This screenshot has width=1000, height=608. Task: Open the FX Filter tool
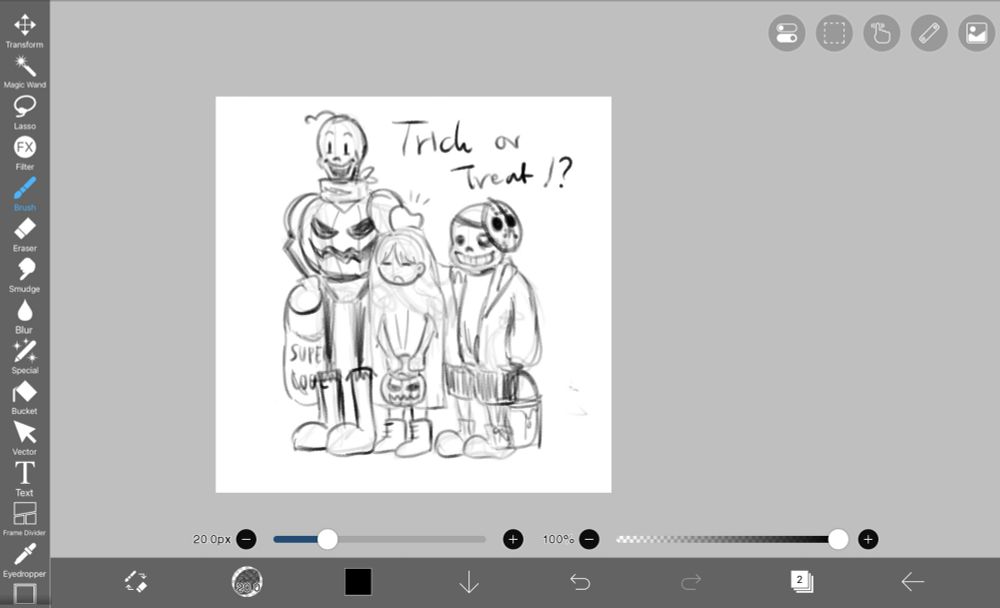pos(24,153)
